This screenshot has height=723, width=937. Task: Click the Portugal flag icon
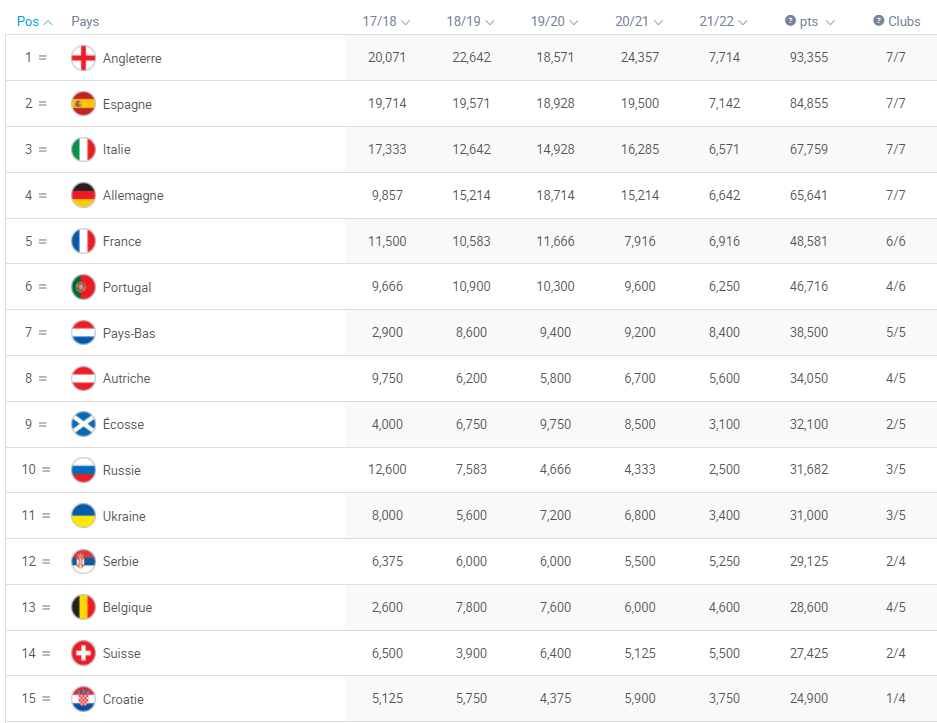click(x=83, y=287)
